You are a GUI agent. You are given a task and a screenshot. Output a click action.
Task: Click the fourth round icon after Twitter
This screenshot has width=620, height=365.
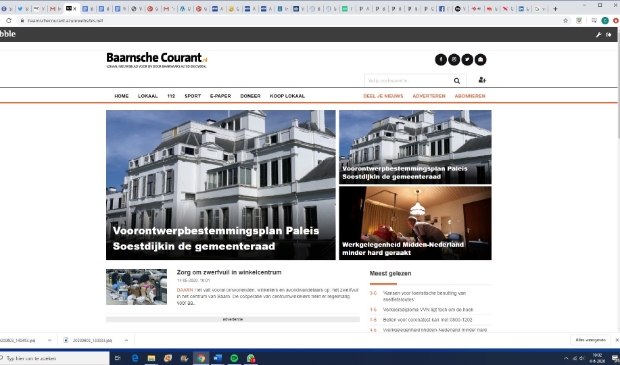480,60
